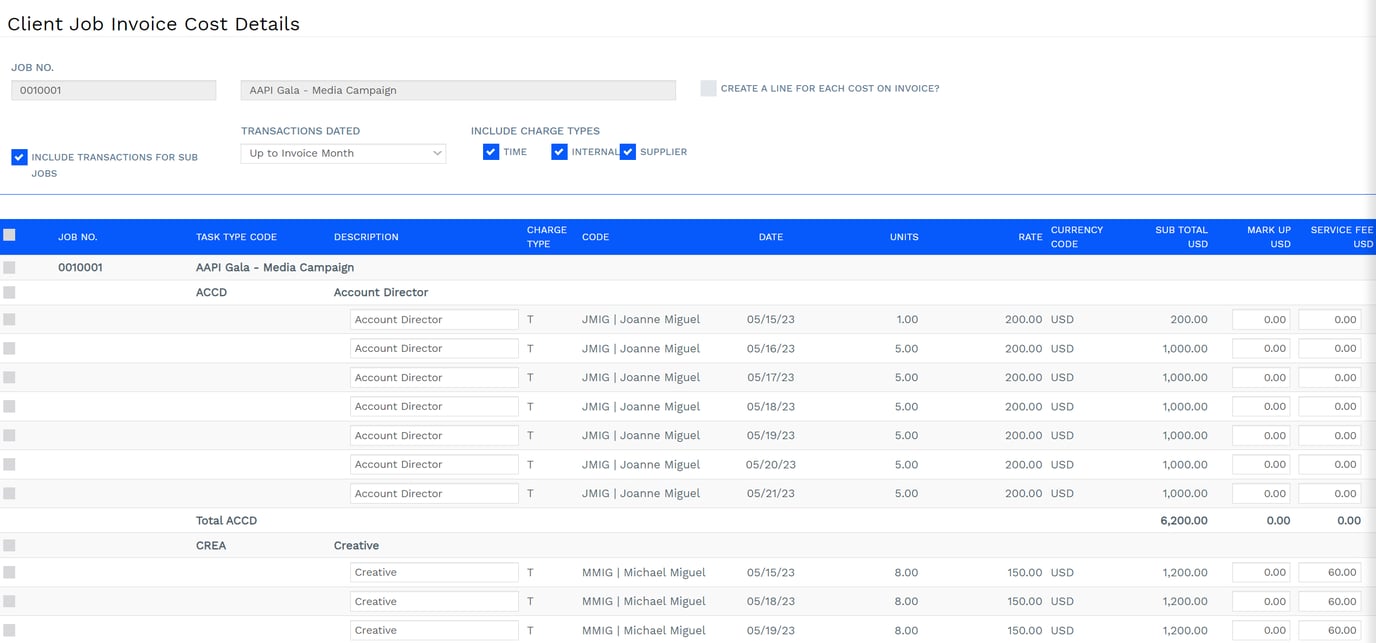Select the ACCD Account Director group checkbox
This screenshot has width=1376, height=643.
[9, 292]
